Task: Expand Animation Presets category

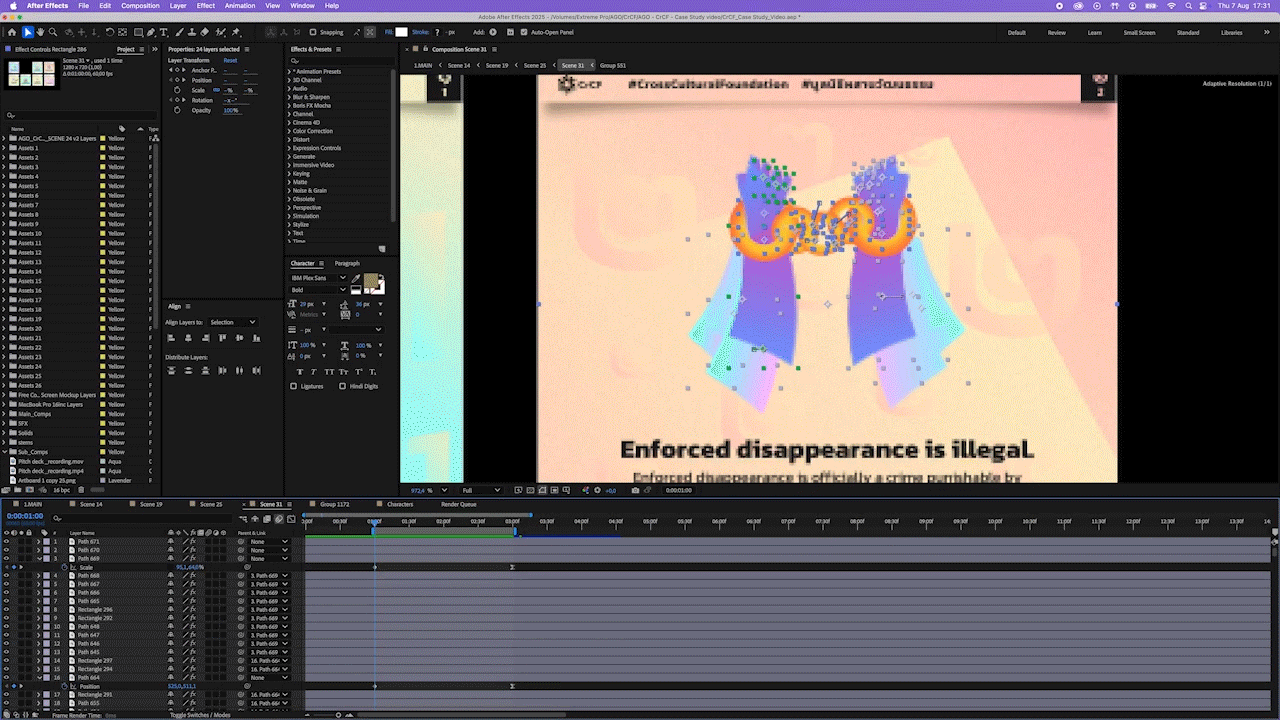Action: click(290, 72)
